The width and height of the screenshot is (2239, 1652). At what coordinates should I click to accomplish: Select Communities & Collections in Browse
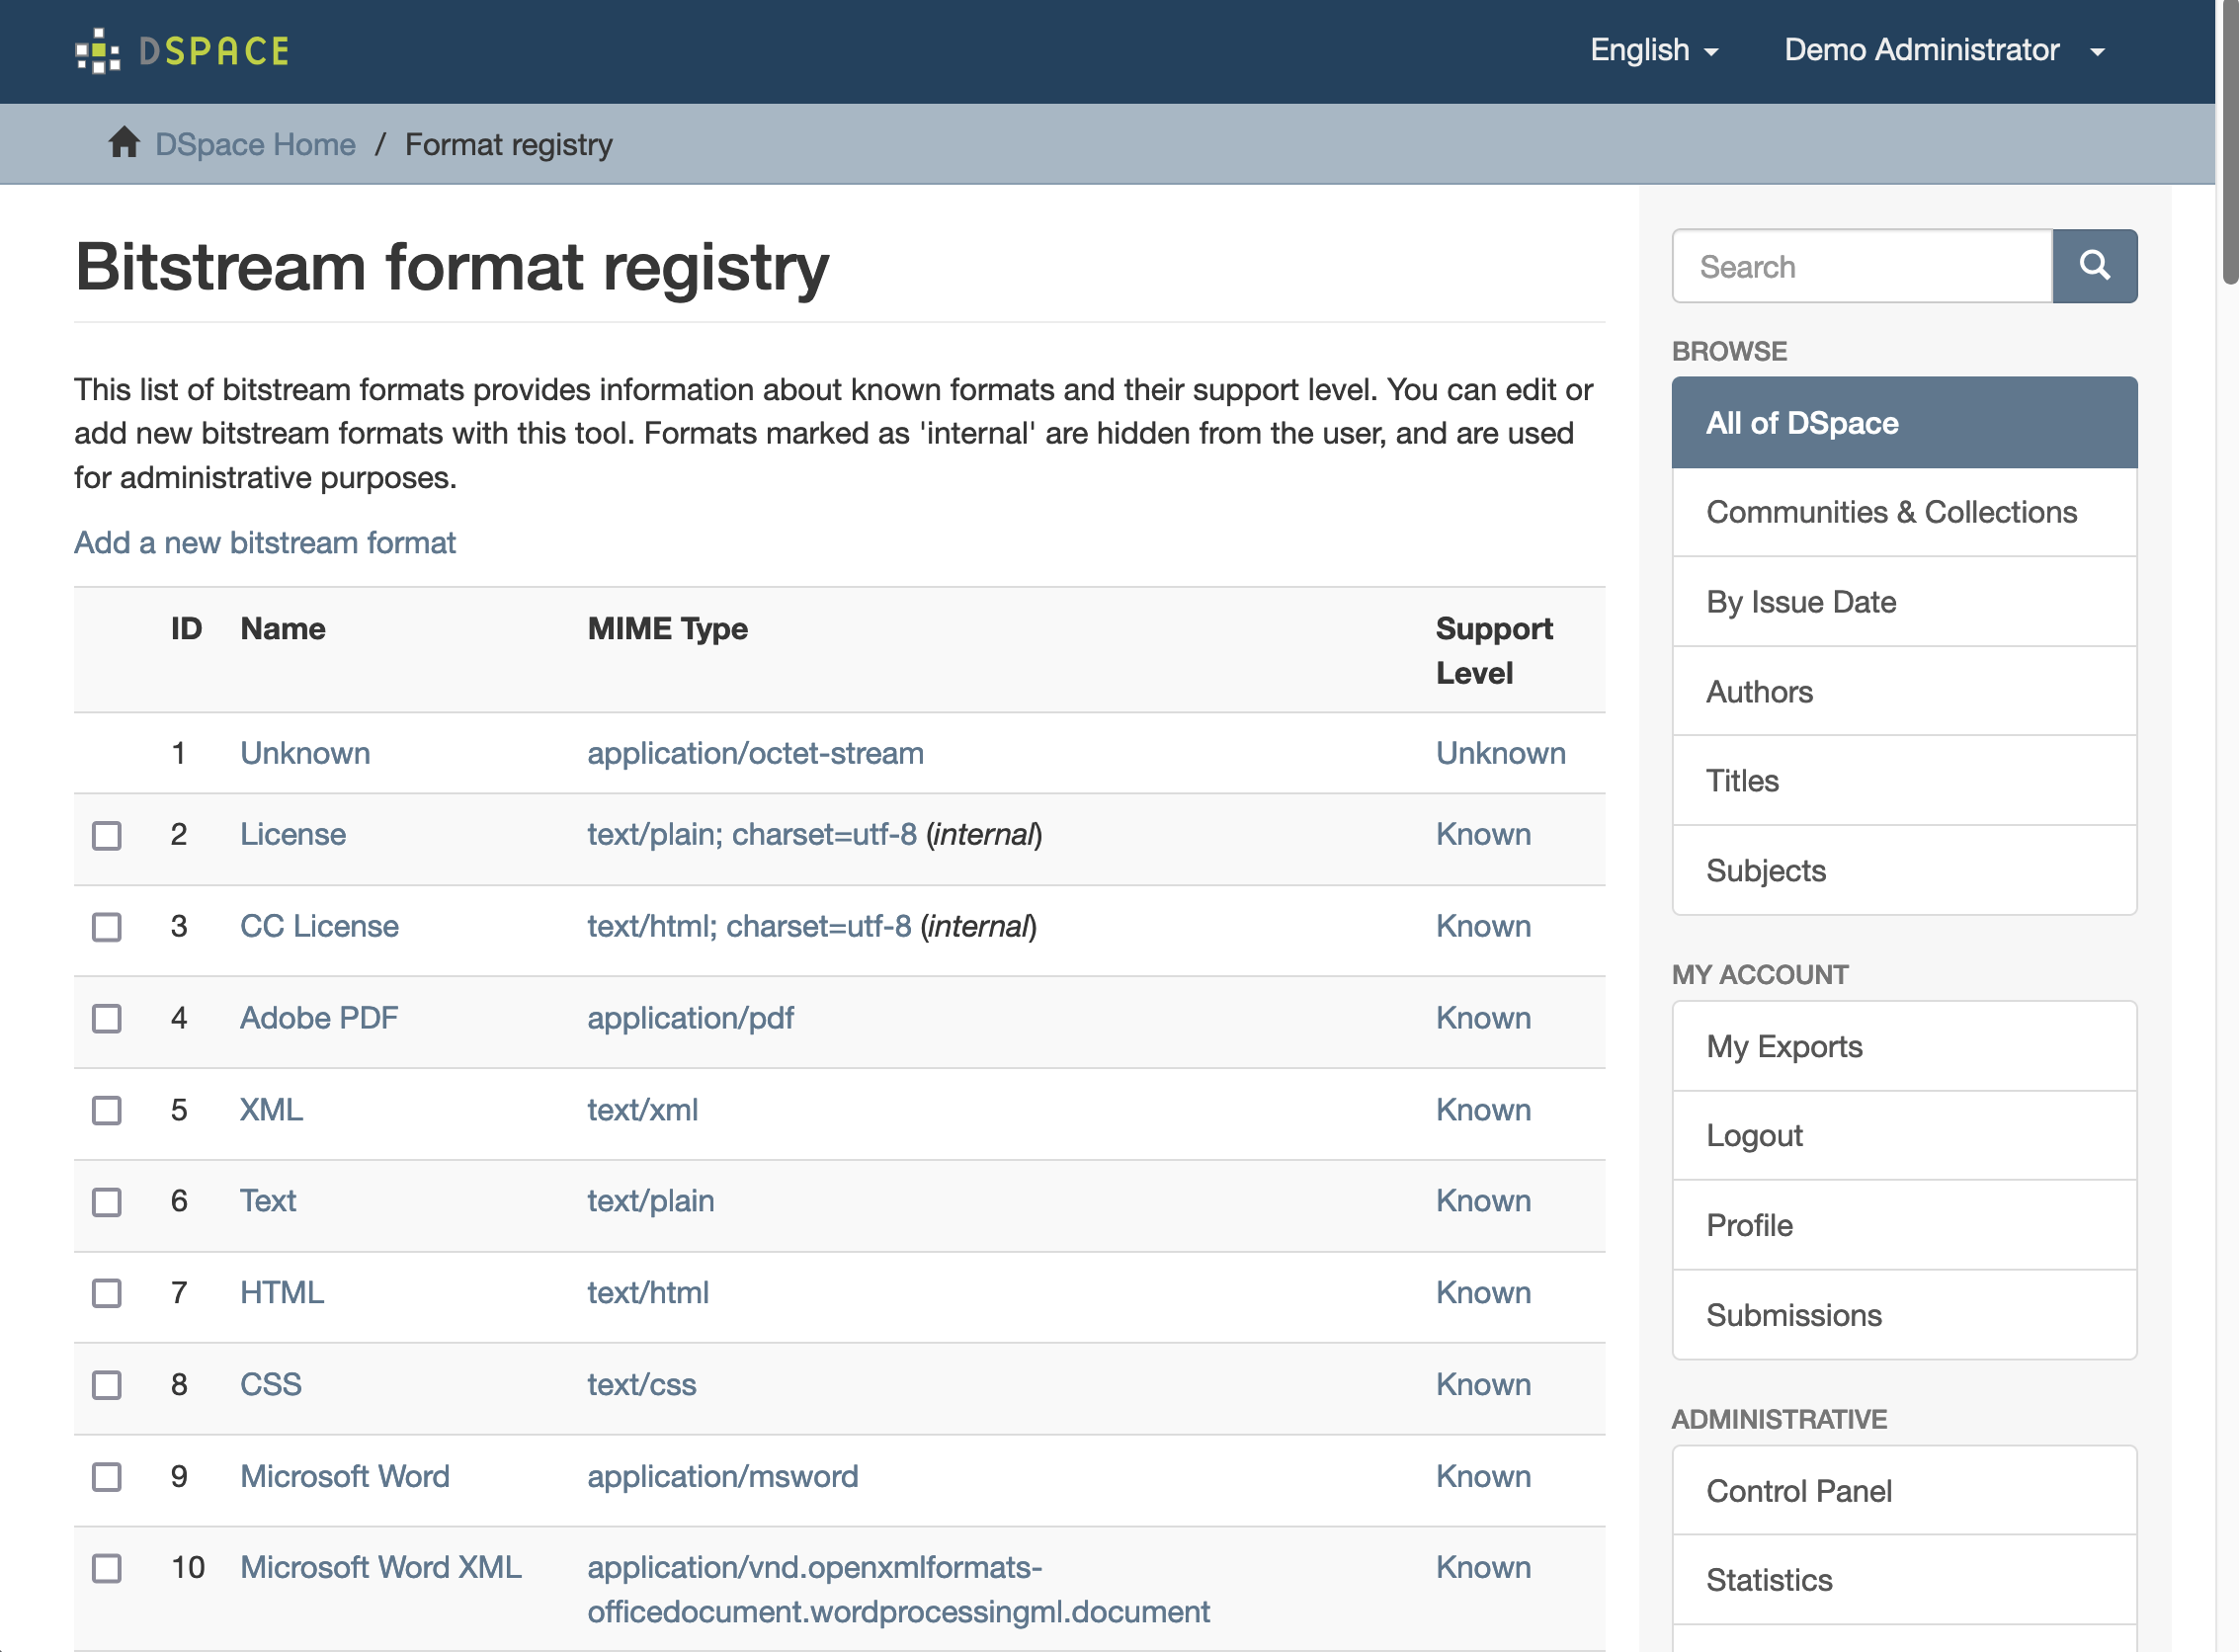coord(1891,512)
